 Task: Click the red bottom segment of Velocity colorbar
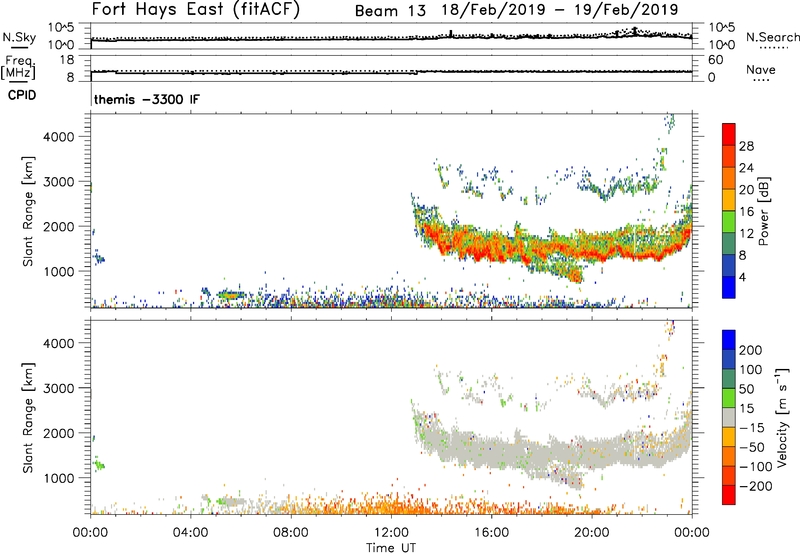(x=729, y=495)
